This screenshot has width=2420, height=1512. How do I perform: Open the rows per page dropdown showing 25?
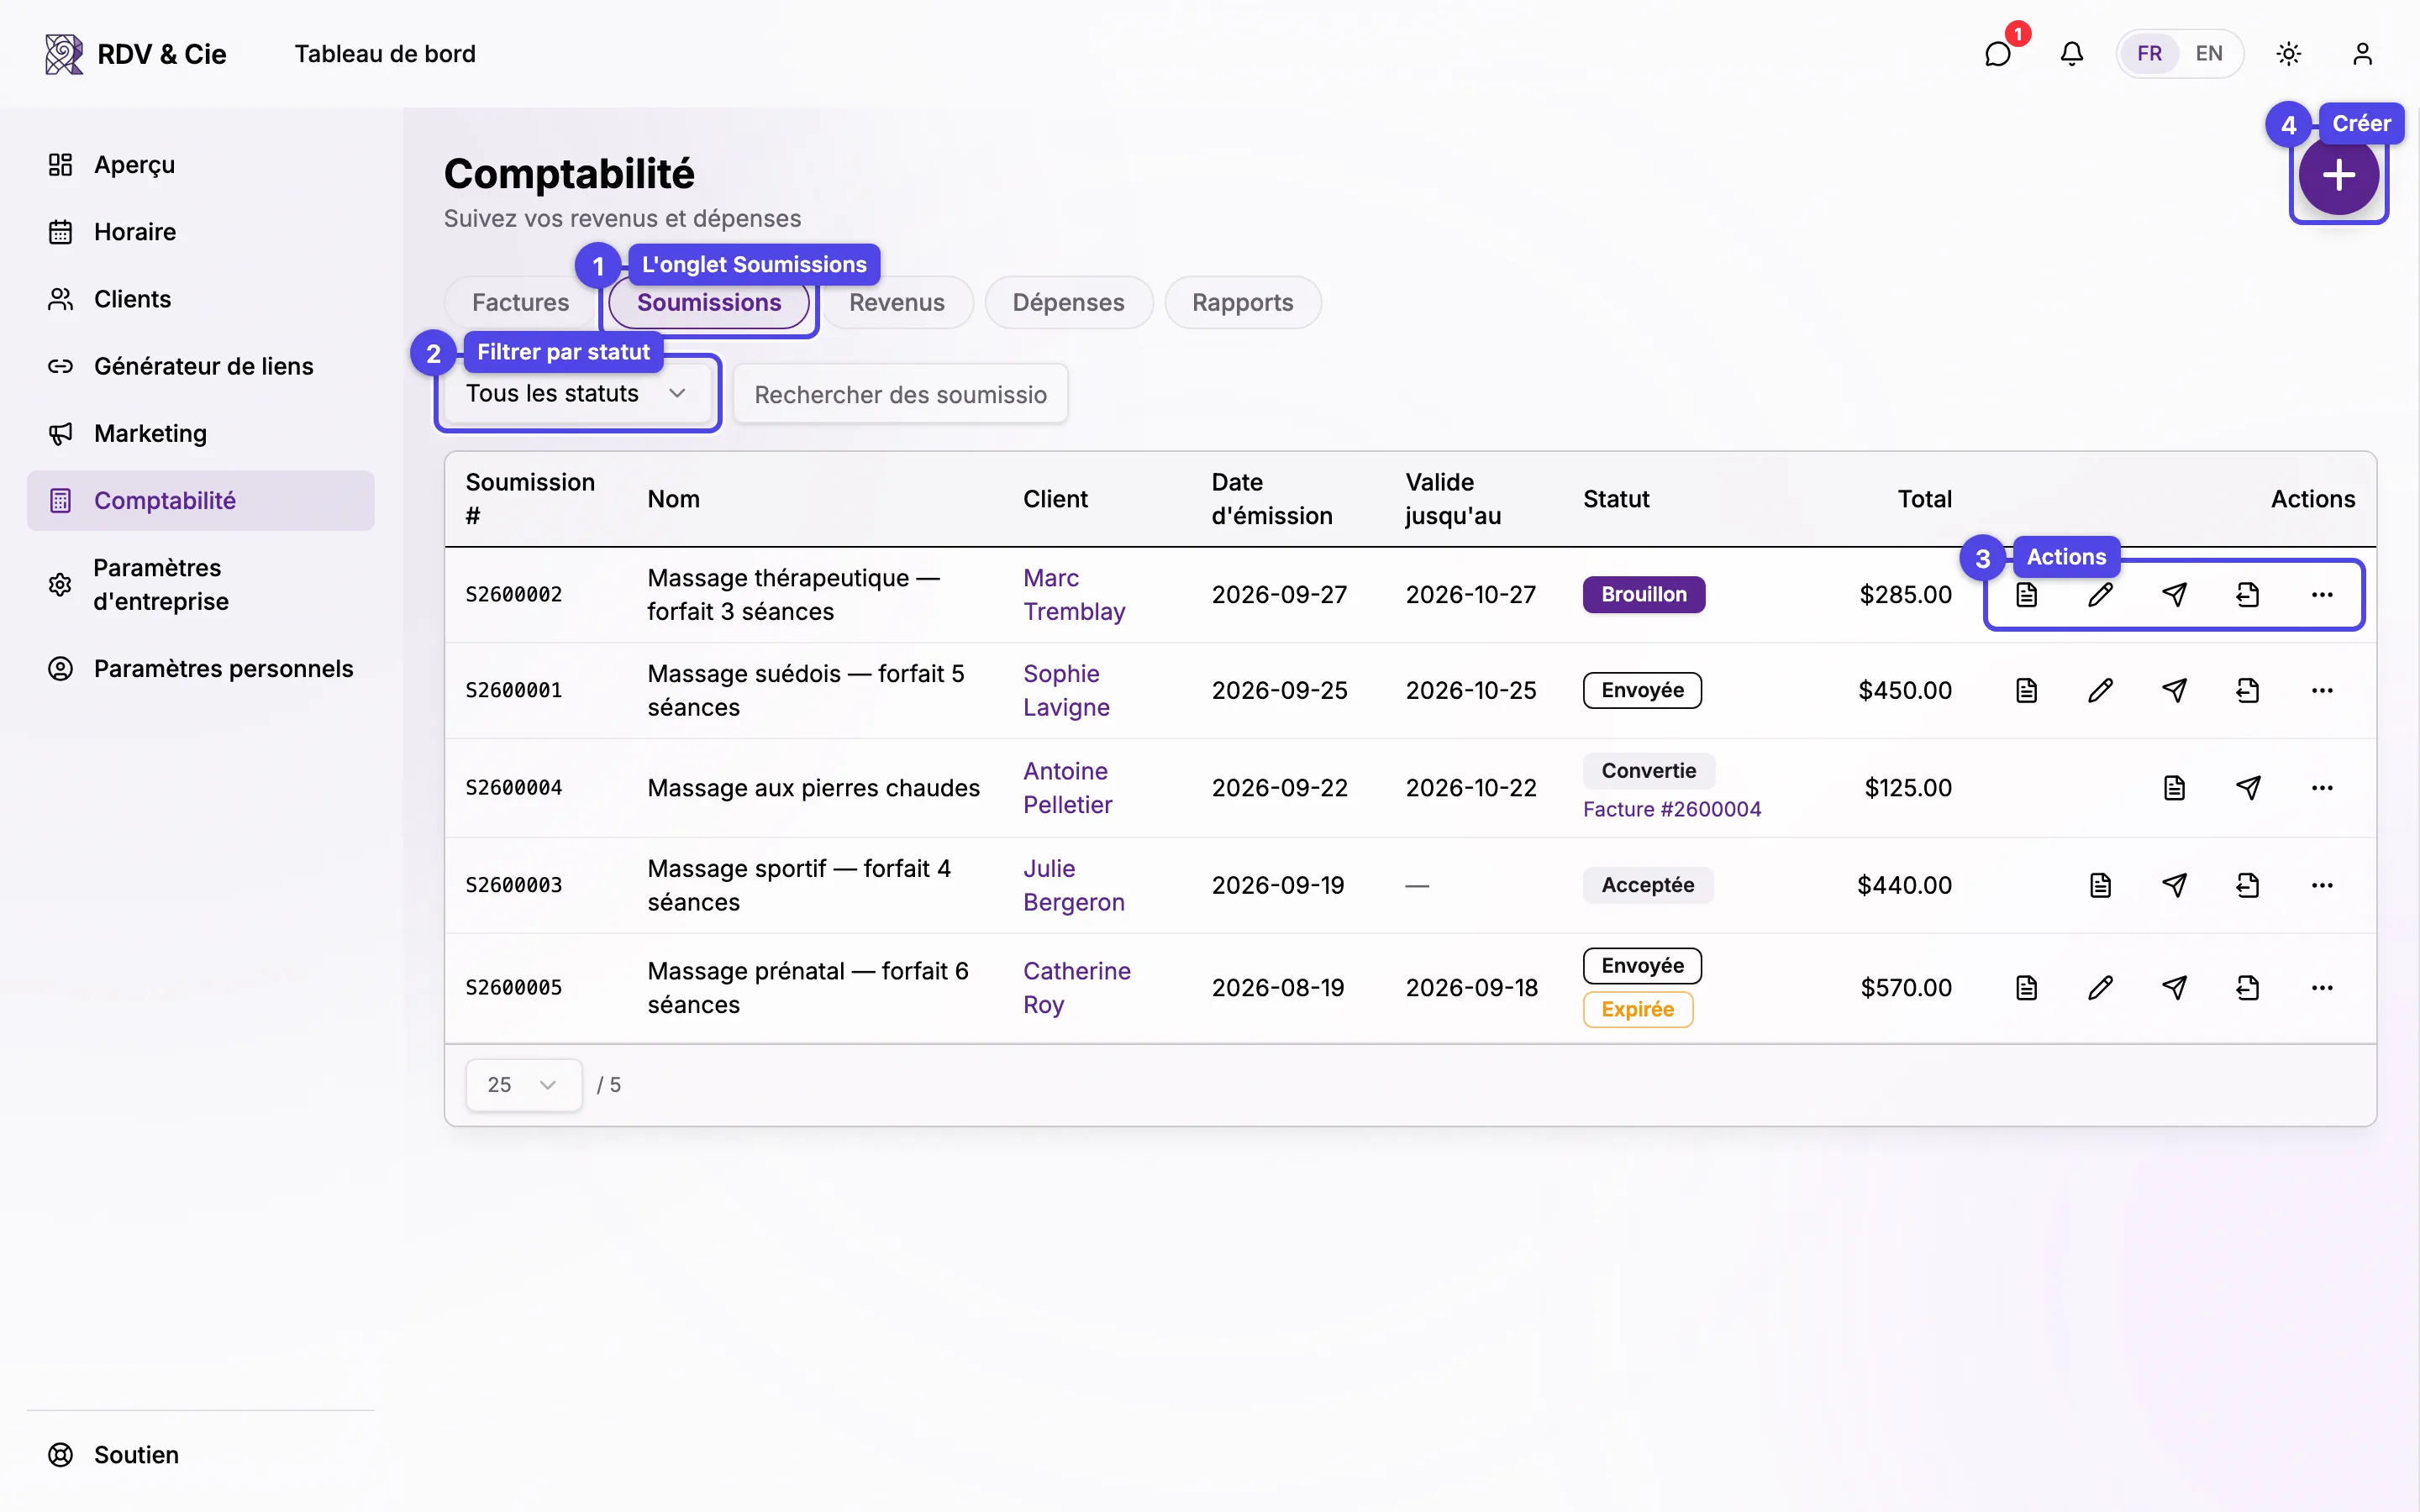[x=523, y=1085]
